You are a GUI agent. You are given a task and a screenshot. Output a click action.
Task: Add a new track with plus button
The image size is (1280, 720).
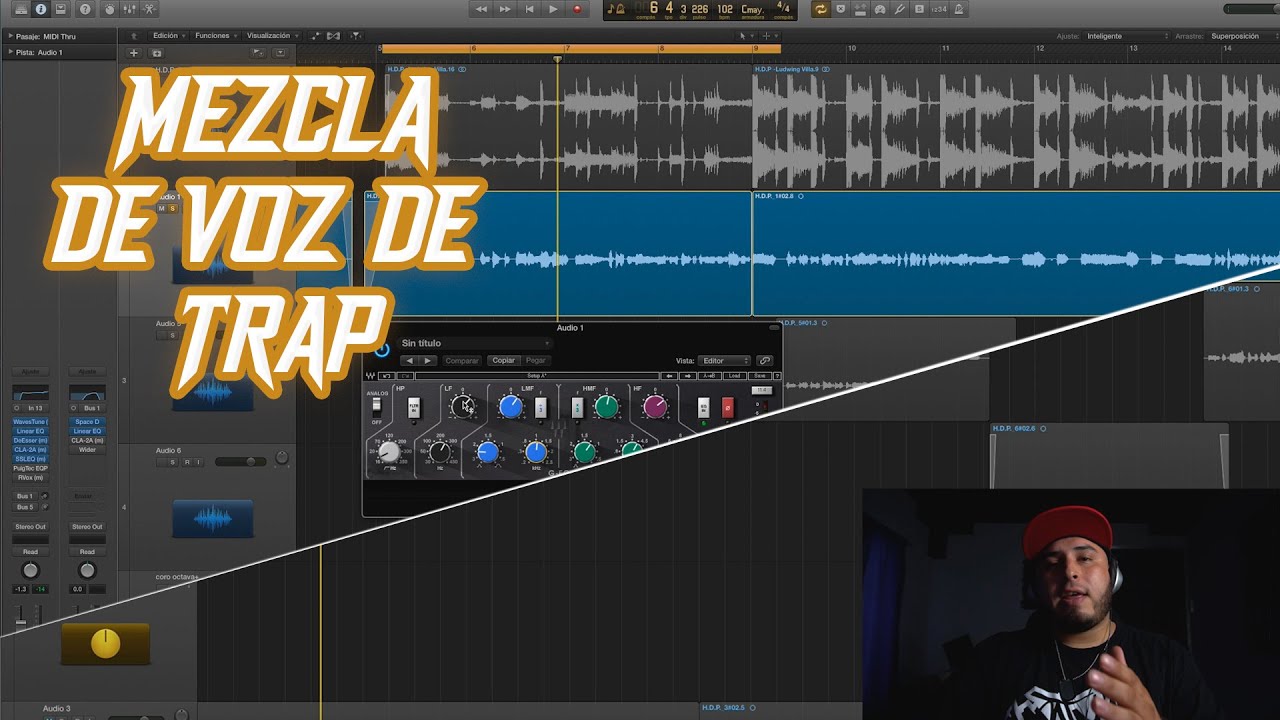[134, 52]
